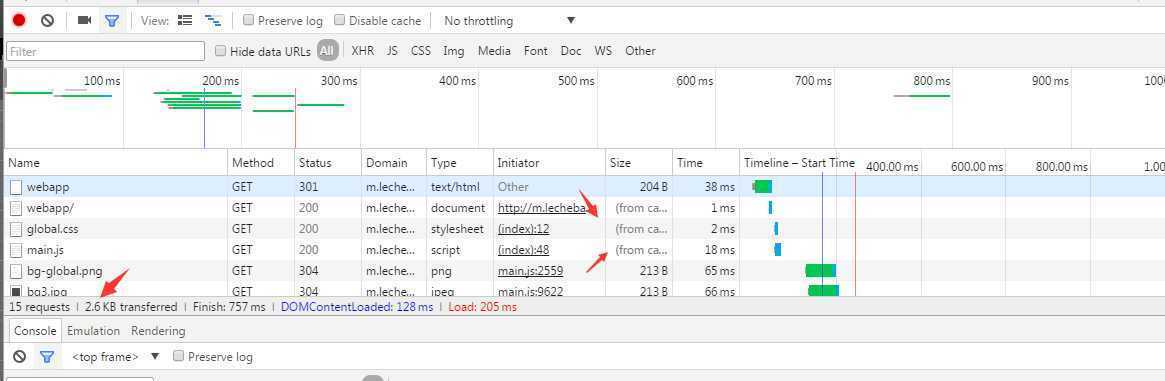Enable Preserve log in console
Image resolution: width=1165 pixels, height=381 pixels.
click(178, 356)
